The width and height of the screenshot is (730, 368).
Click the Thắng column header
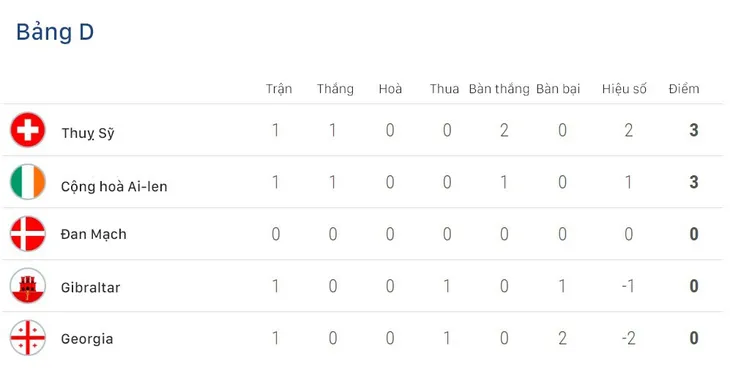point(335,89)
